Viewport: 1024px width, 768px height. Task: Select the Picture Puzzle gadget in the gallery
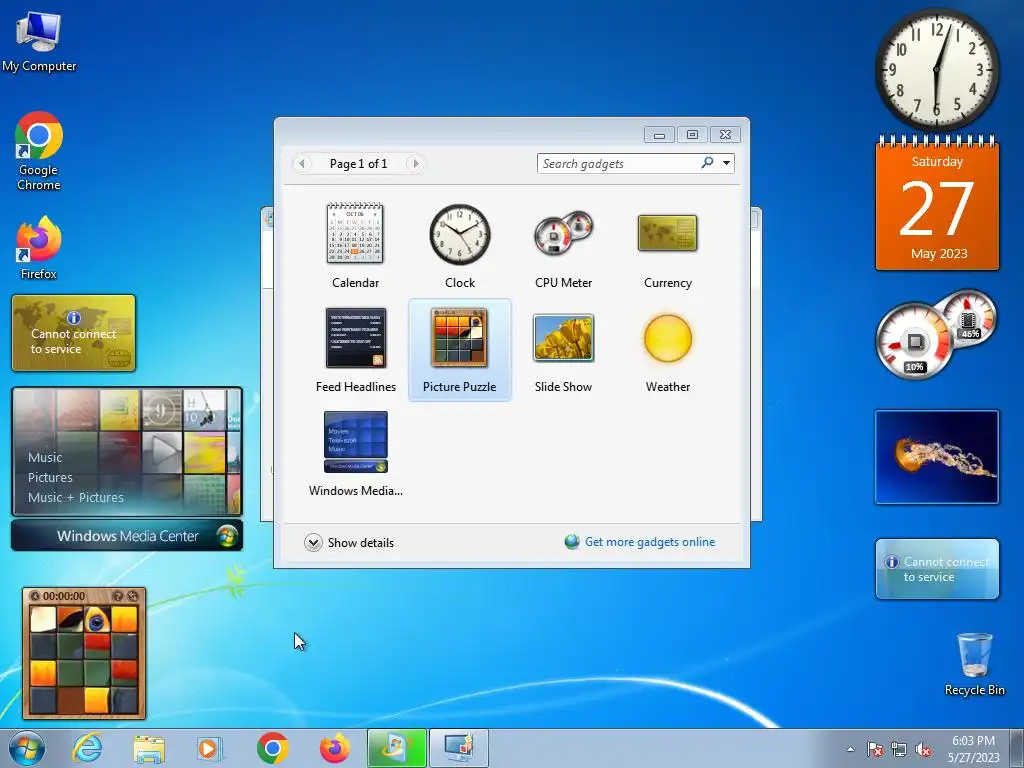click(x=460, y=349)
